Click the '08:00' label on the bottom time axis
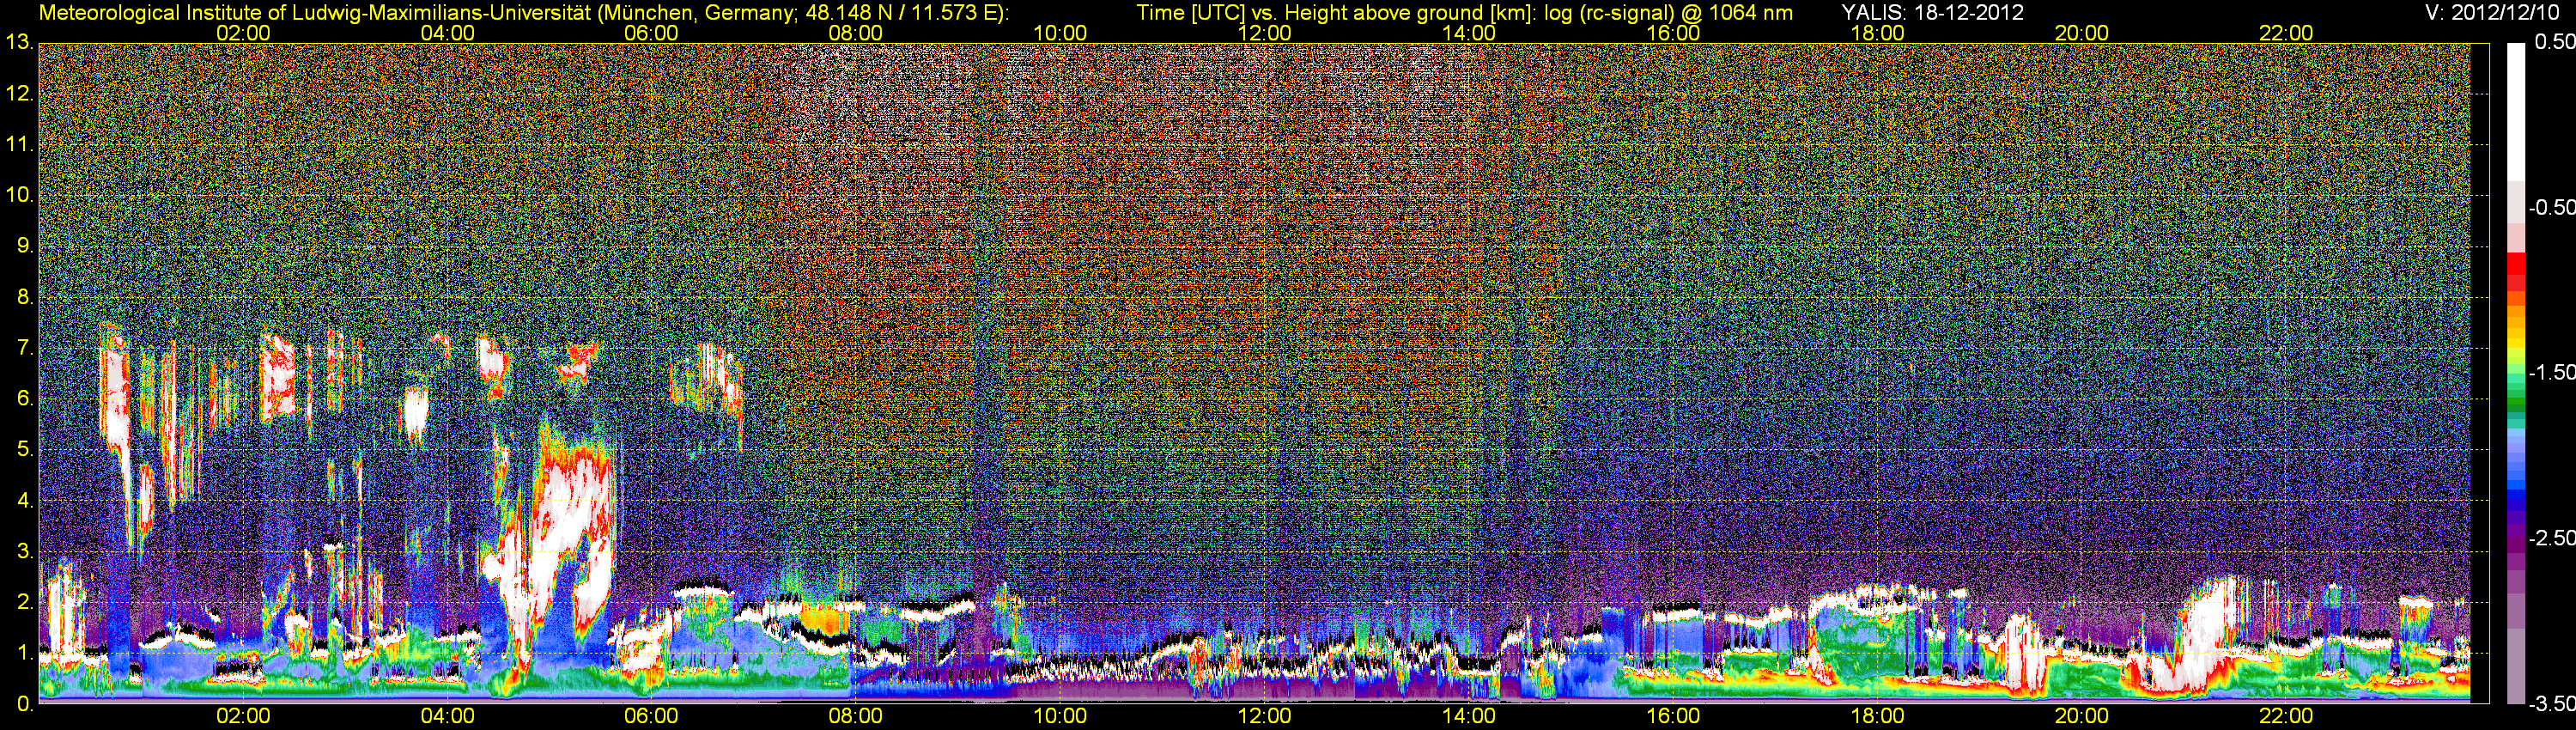 tap(856, 716)
